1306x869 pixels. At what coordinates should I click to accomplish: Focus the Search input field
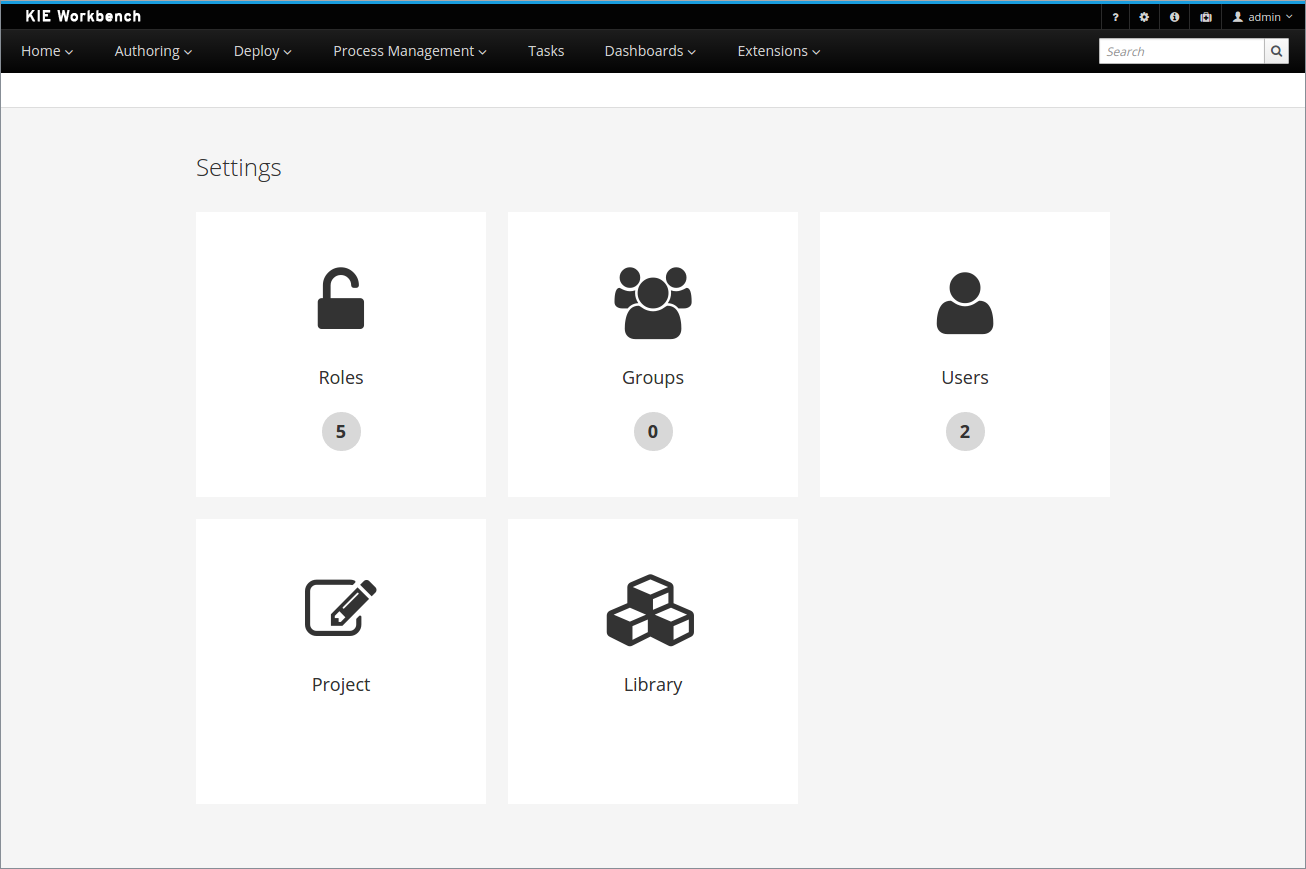coord(1181,51)
